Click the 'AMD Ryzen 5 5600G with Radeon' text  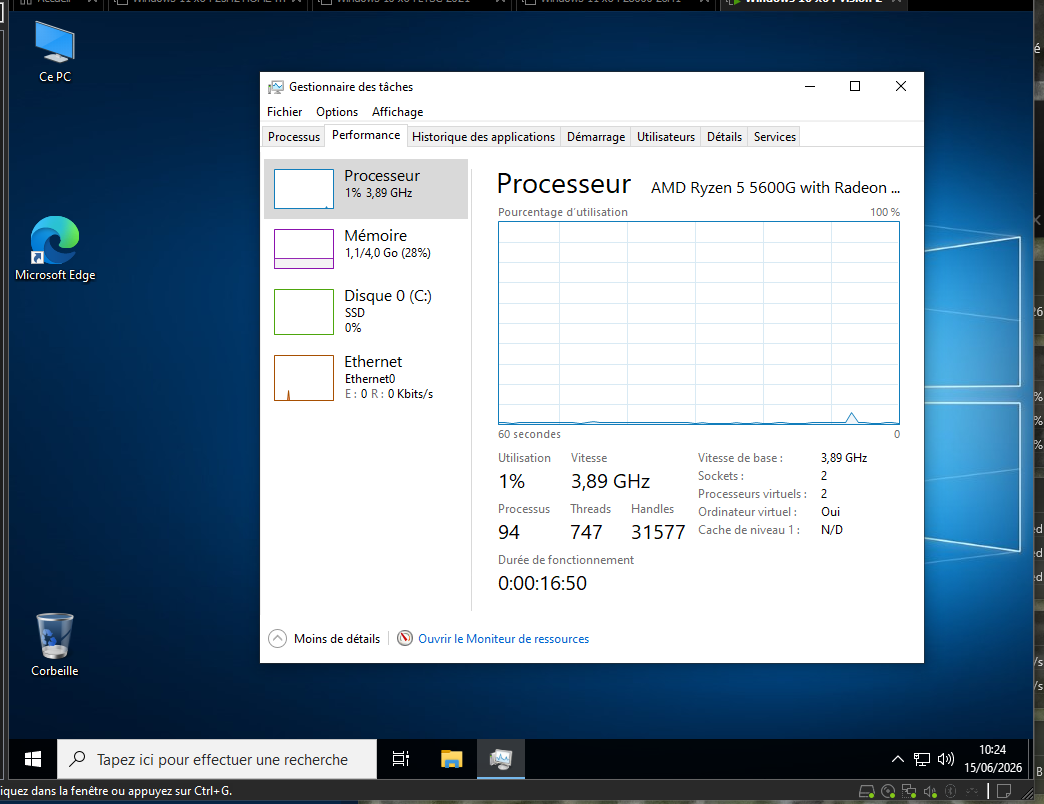click(775, 188)
